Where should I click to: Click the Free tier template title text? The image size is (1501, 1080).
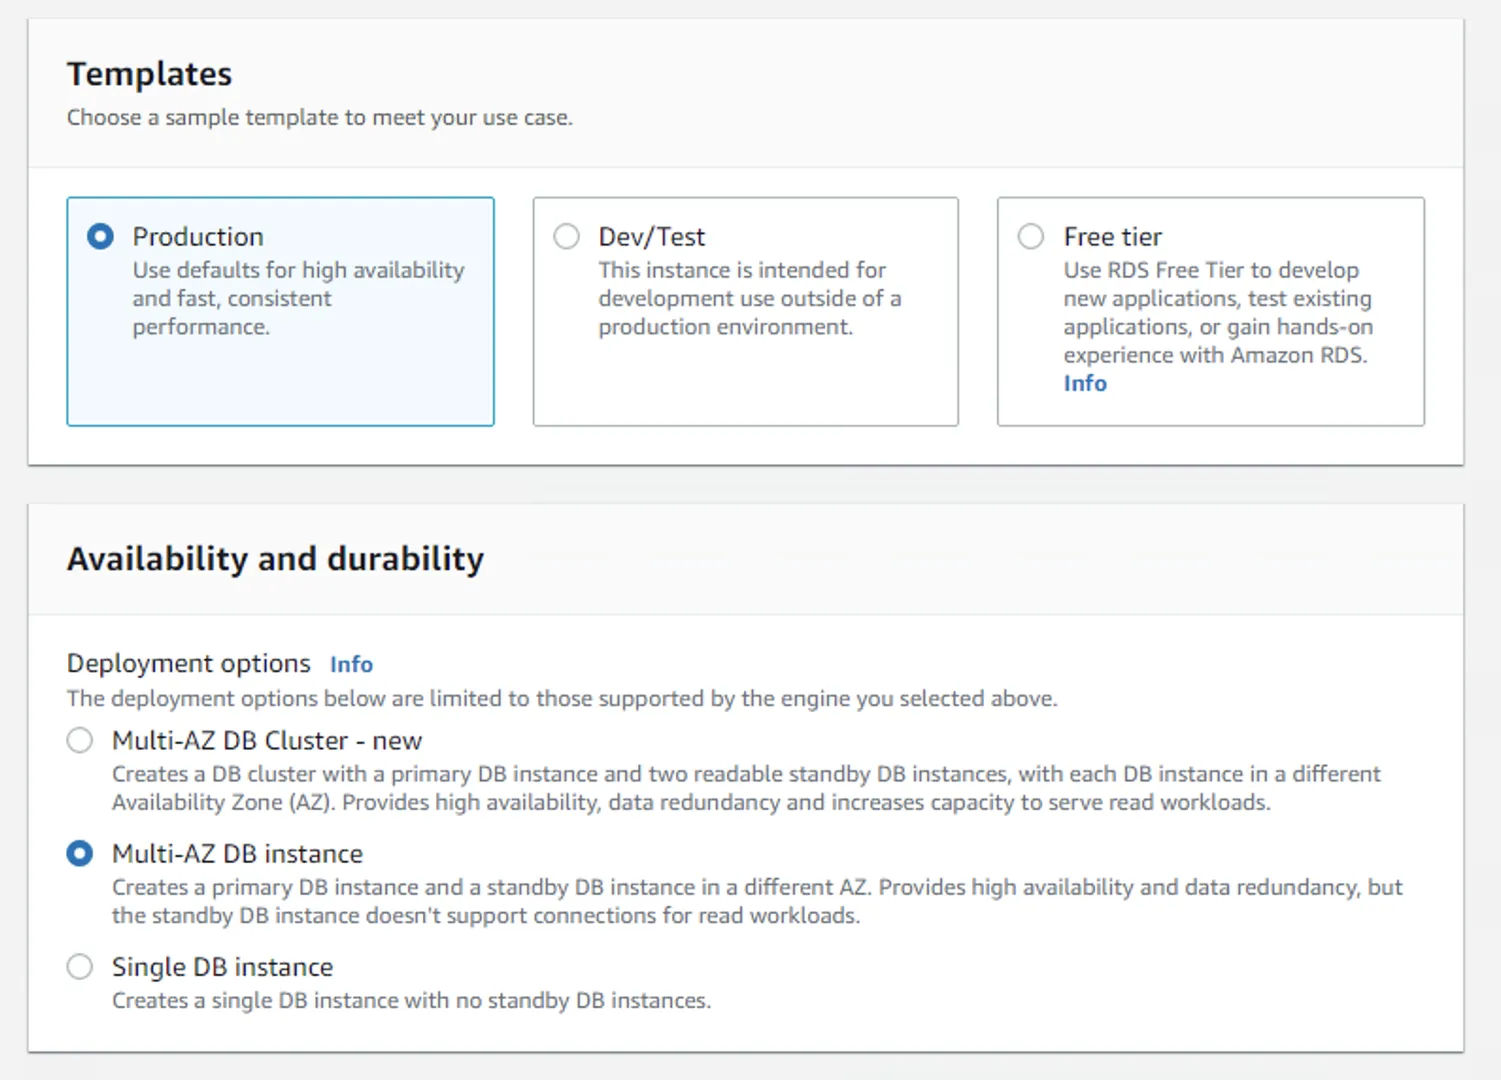(1112, 237)
